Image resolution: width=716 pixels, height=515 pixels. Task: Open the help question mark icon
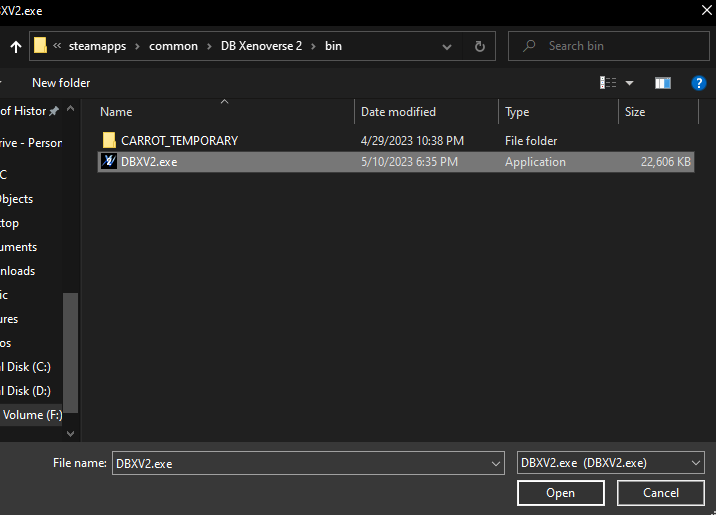pos(699,83)
